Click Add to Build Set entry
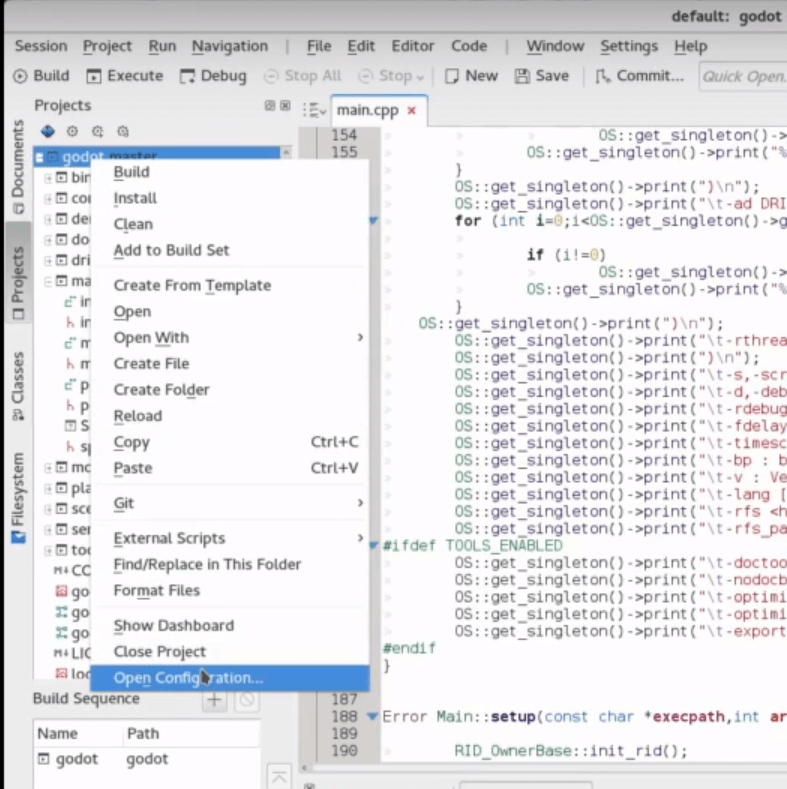The width and height of the screenshot is (787, 789). (171, 250)
